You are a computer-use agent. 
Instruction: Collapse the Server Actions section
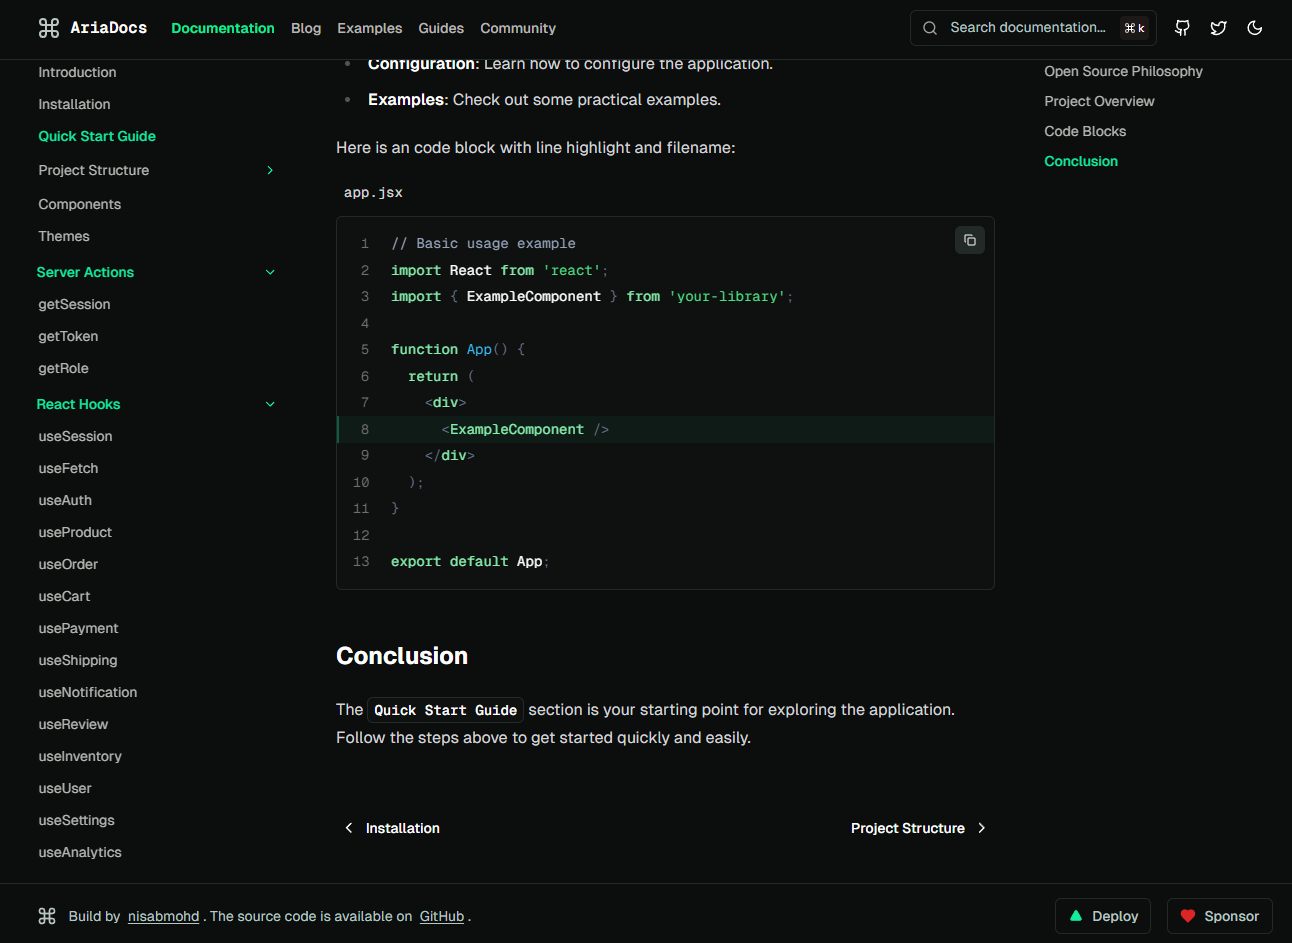coord(270,272)
